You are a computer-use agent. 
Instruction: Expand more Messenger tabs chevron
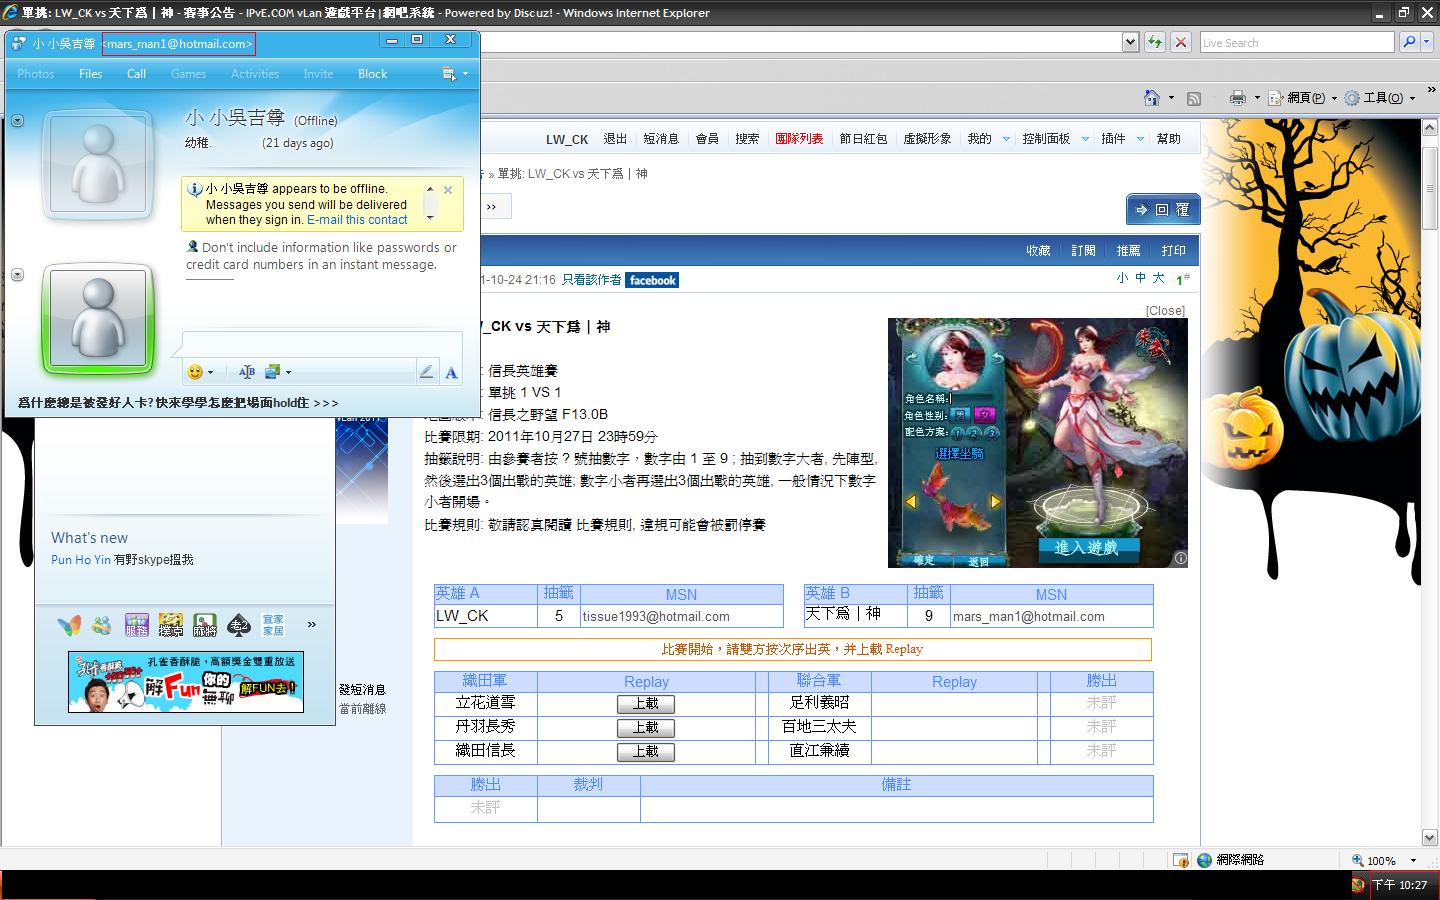(x=312, y=625)
